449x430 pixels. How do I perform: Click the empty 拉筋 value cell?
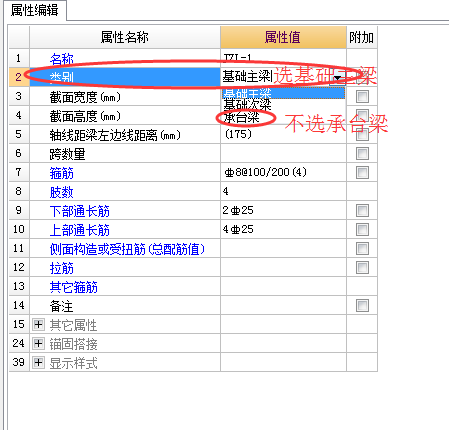tap(283, 267)
